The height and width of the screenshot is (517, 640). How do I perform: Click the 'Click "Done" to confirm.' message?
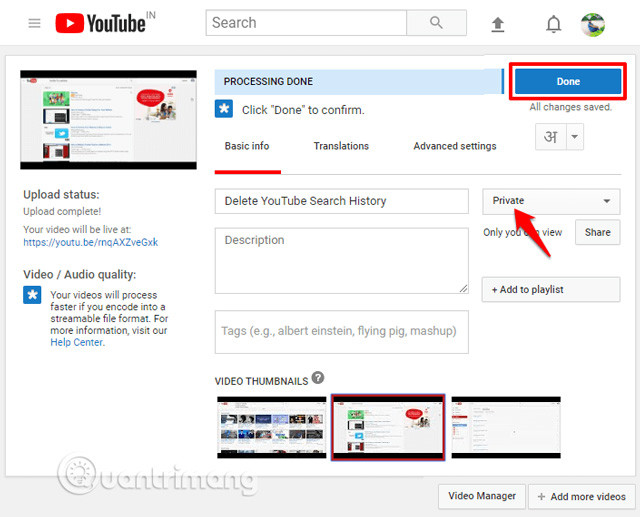click(303, 110)
